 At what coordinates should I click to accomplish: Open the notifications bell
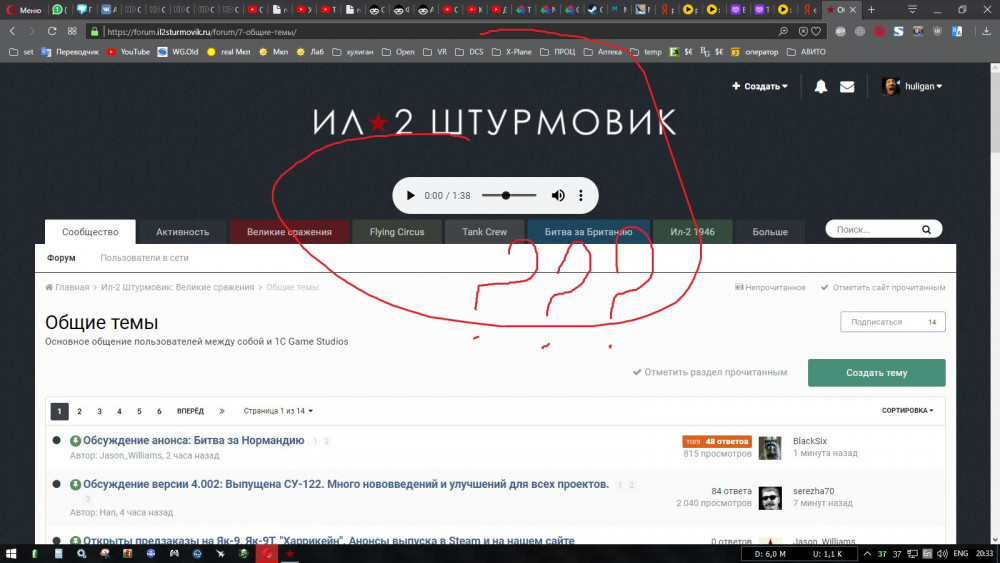[x=821, y=87]
